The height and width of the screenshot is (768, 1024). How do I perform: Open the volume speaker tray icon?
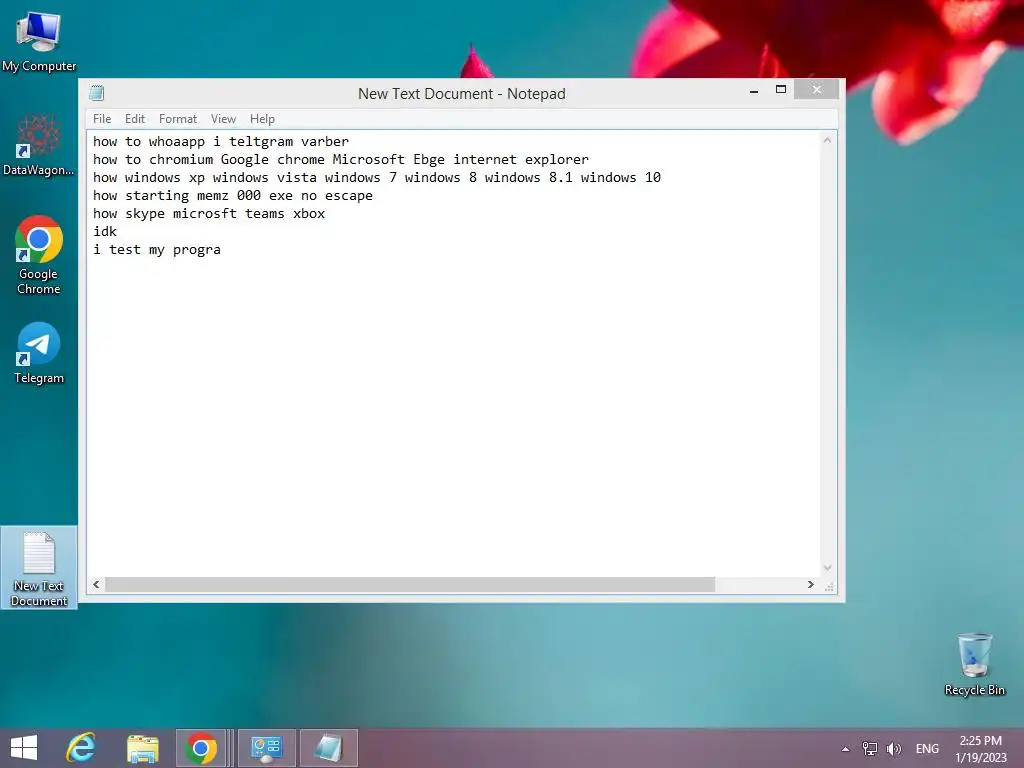(893, 748)
